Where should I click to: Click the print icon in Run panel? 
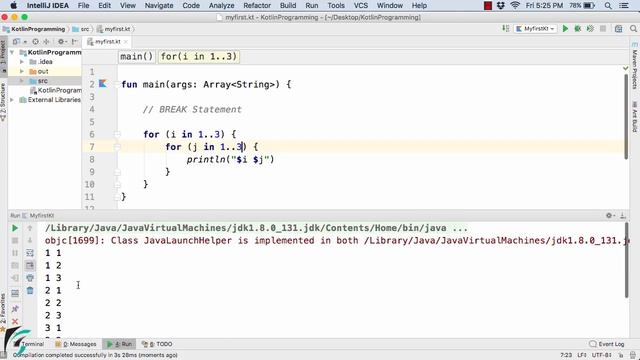30,278
